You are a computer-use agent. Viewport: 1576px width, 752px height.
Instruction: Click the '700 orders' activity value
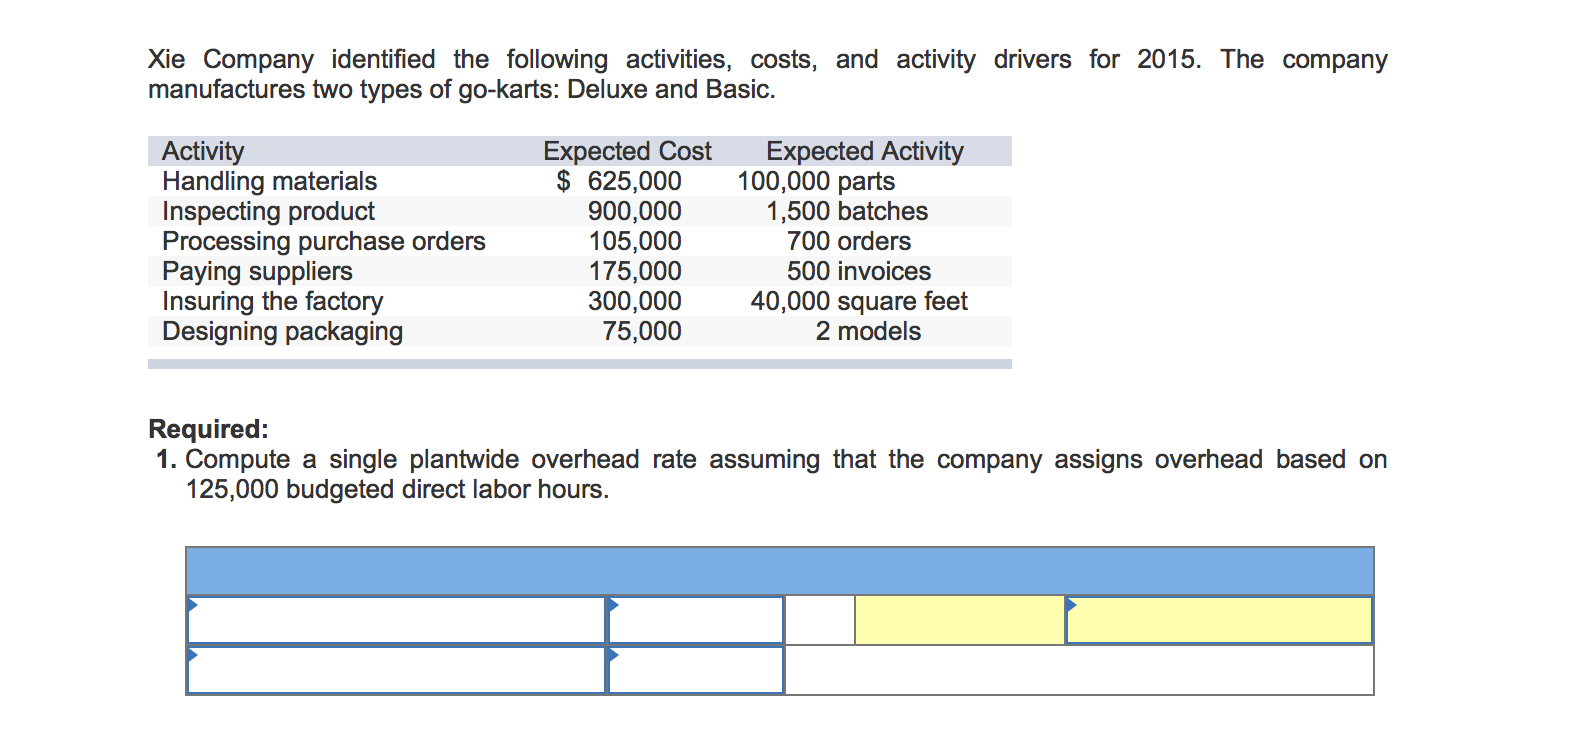[x=849, y=241]
